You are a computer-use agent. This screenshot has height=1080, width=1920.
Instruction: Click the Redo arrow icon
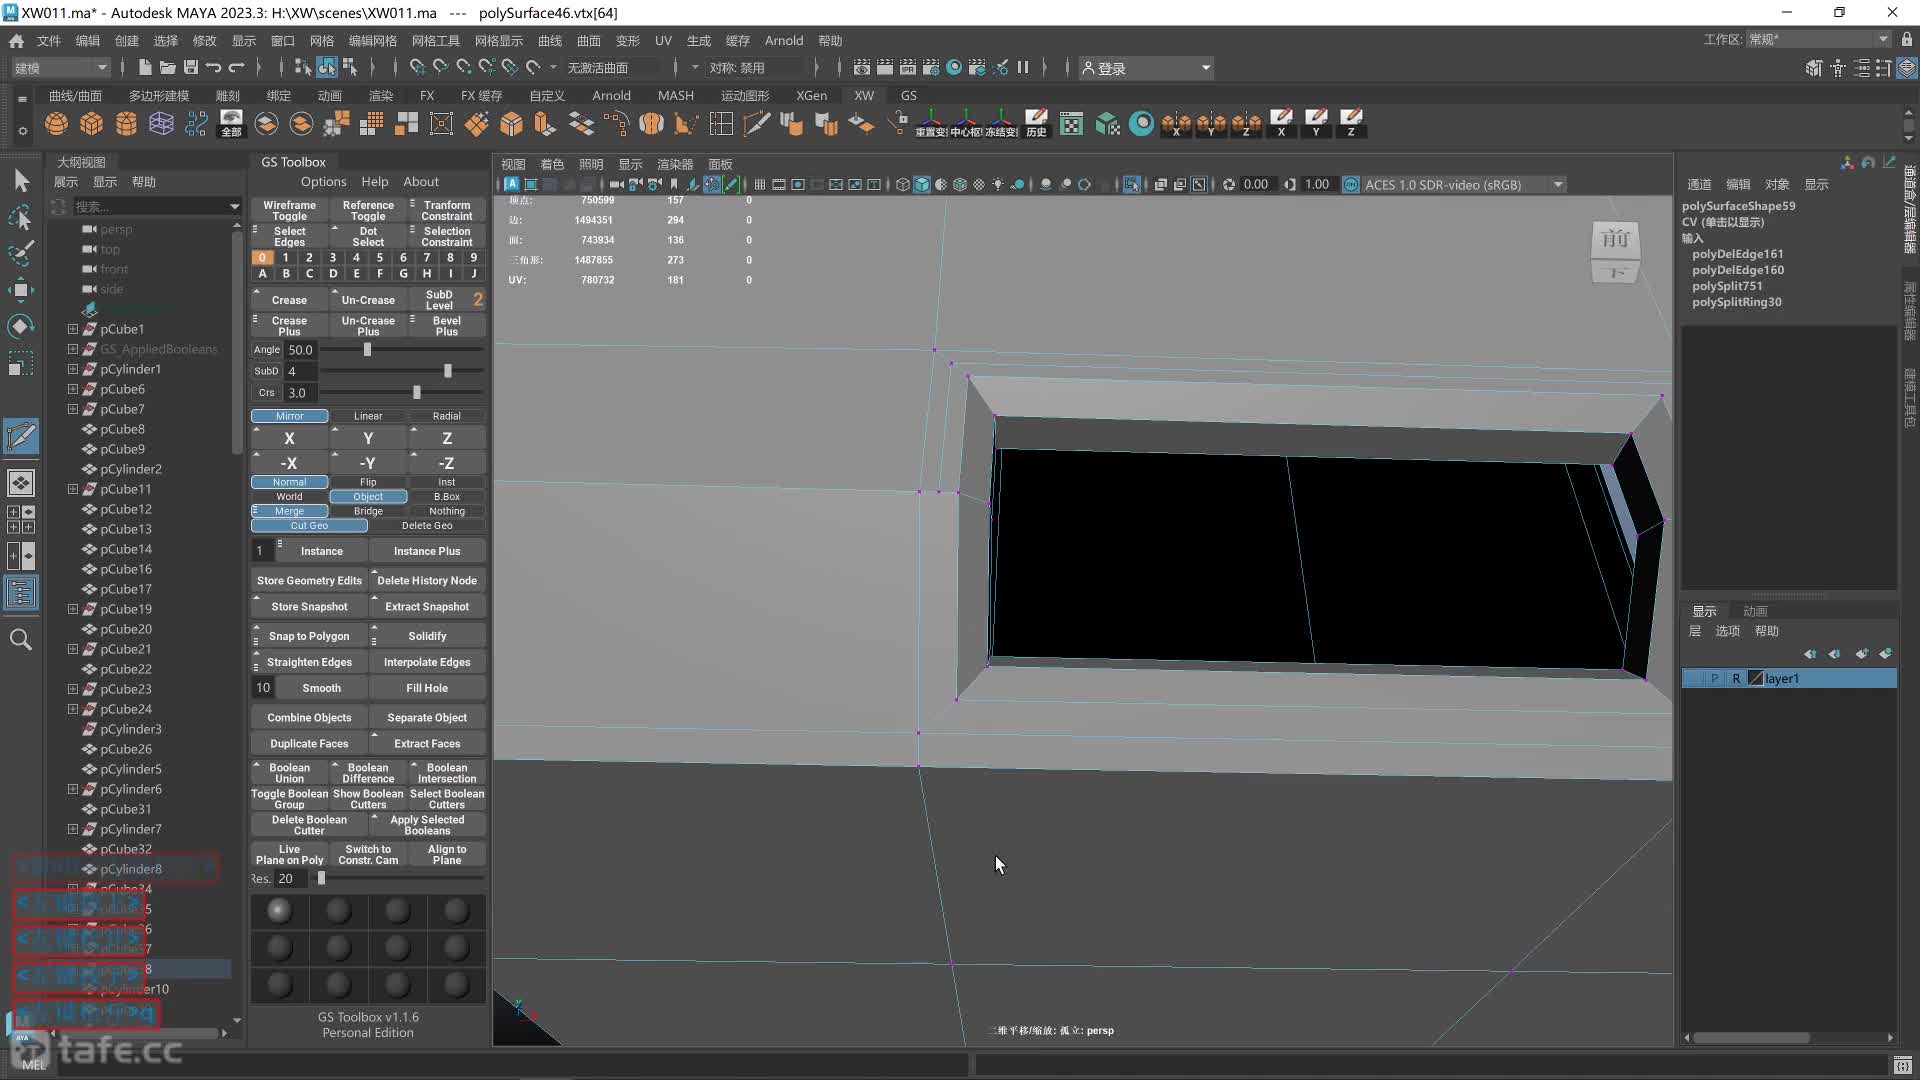click(236, 67)
